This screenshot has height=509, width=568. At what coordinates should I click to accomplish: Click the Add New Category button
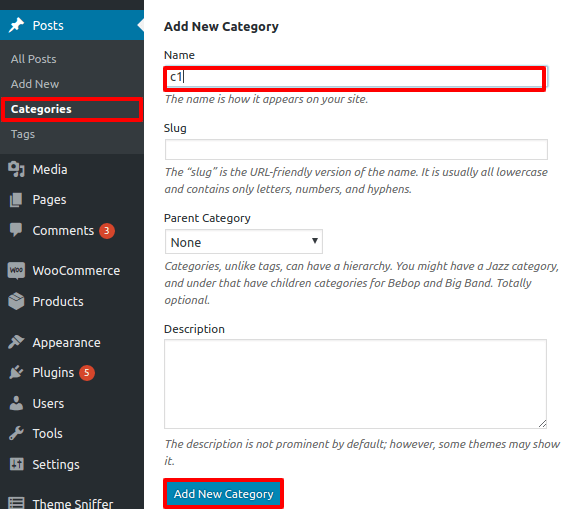pos(224,494)
